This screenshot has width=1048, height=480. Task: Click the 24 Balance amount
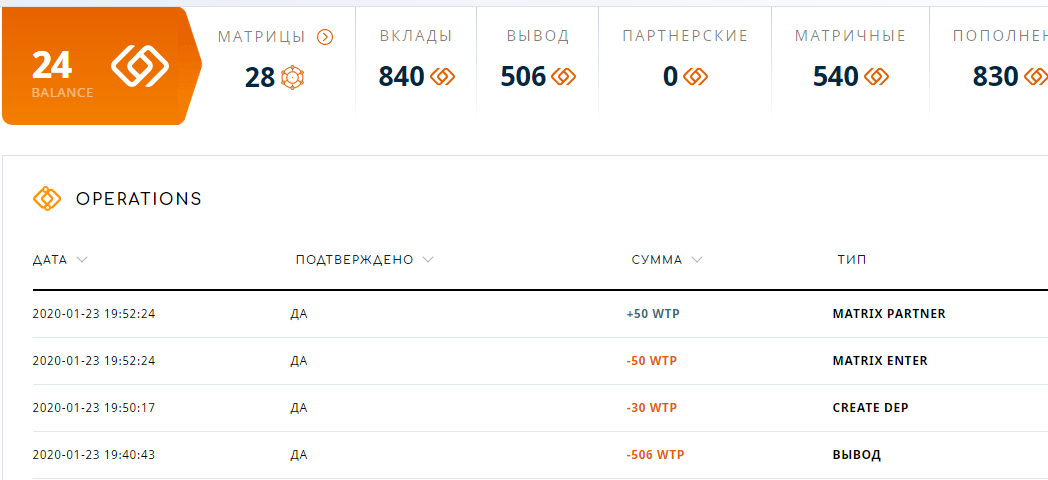52,66
